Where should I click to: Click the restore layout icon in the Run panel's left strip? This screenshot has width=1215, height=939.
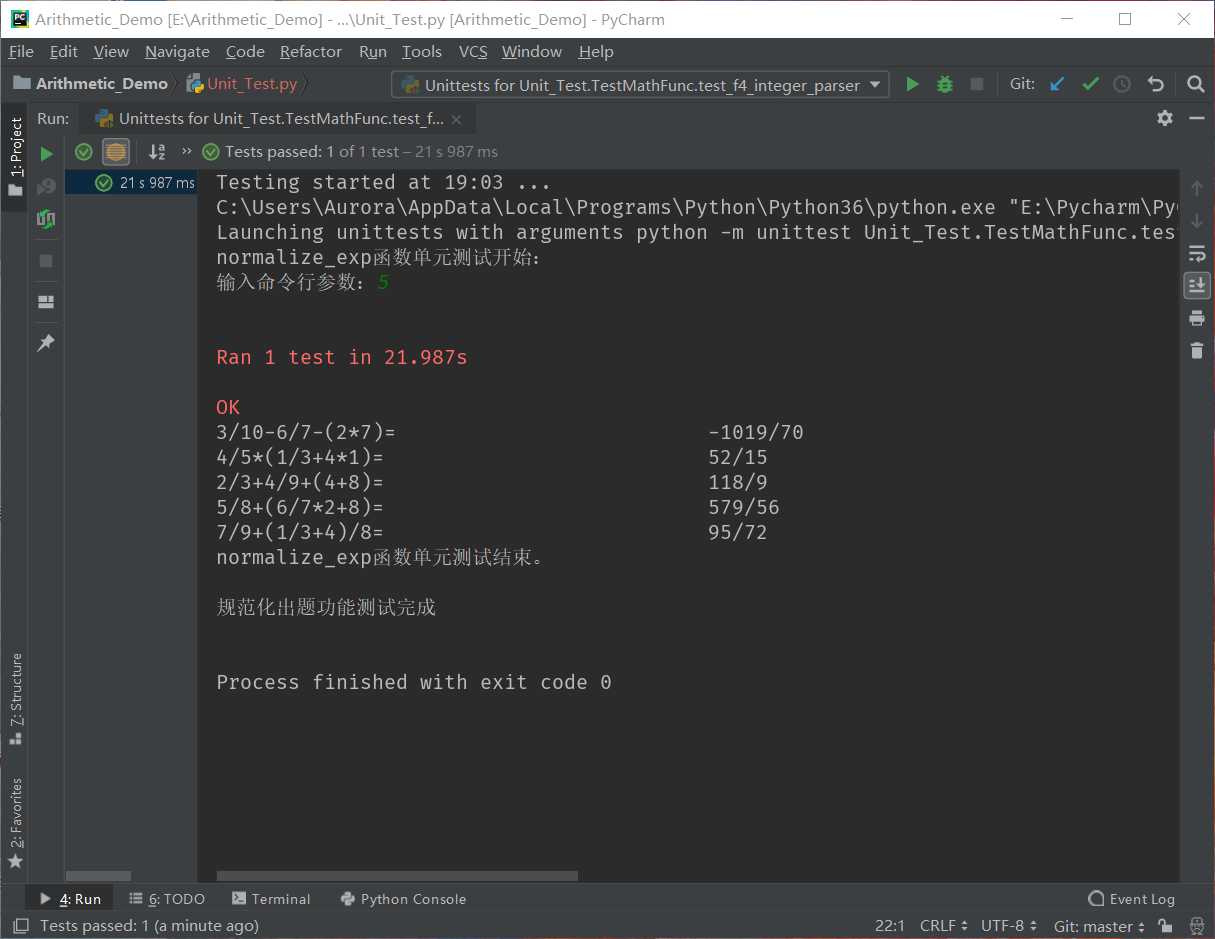[x=46, y=302]
